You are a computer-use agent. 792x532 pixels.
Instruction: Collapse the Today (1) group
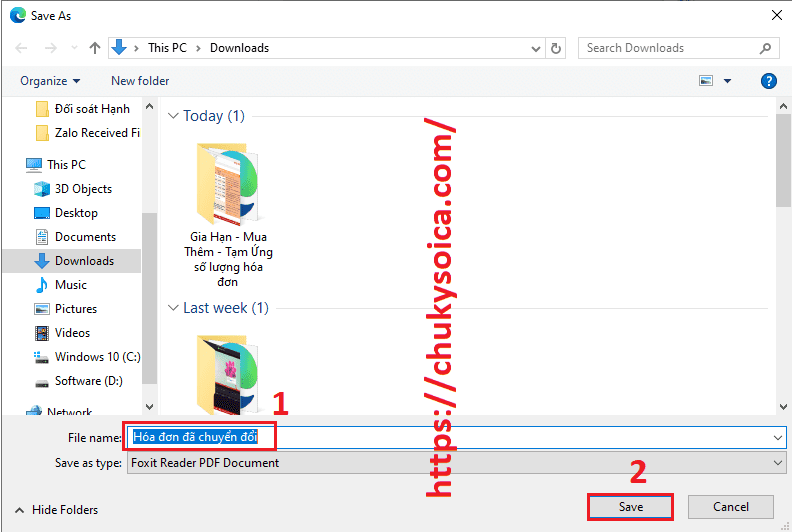tap(173, 116)
